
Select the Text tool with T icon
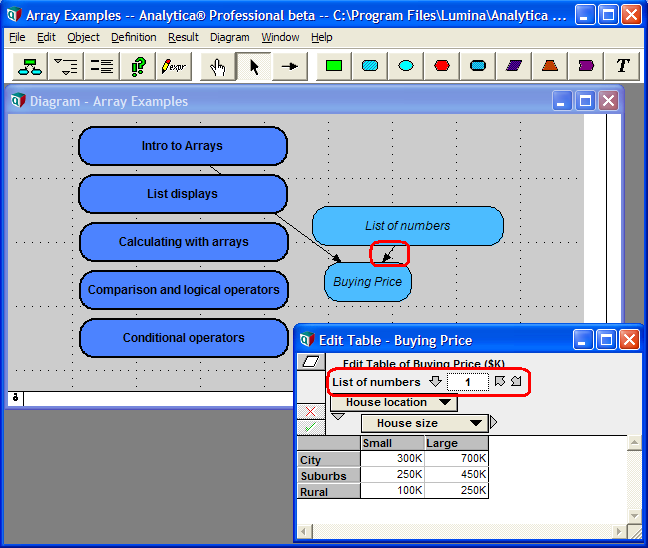tap(622, 66)
